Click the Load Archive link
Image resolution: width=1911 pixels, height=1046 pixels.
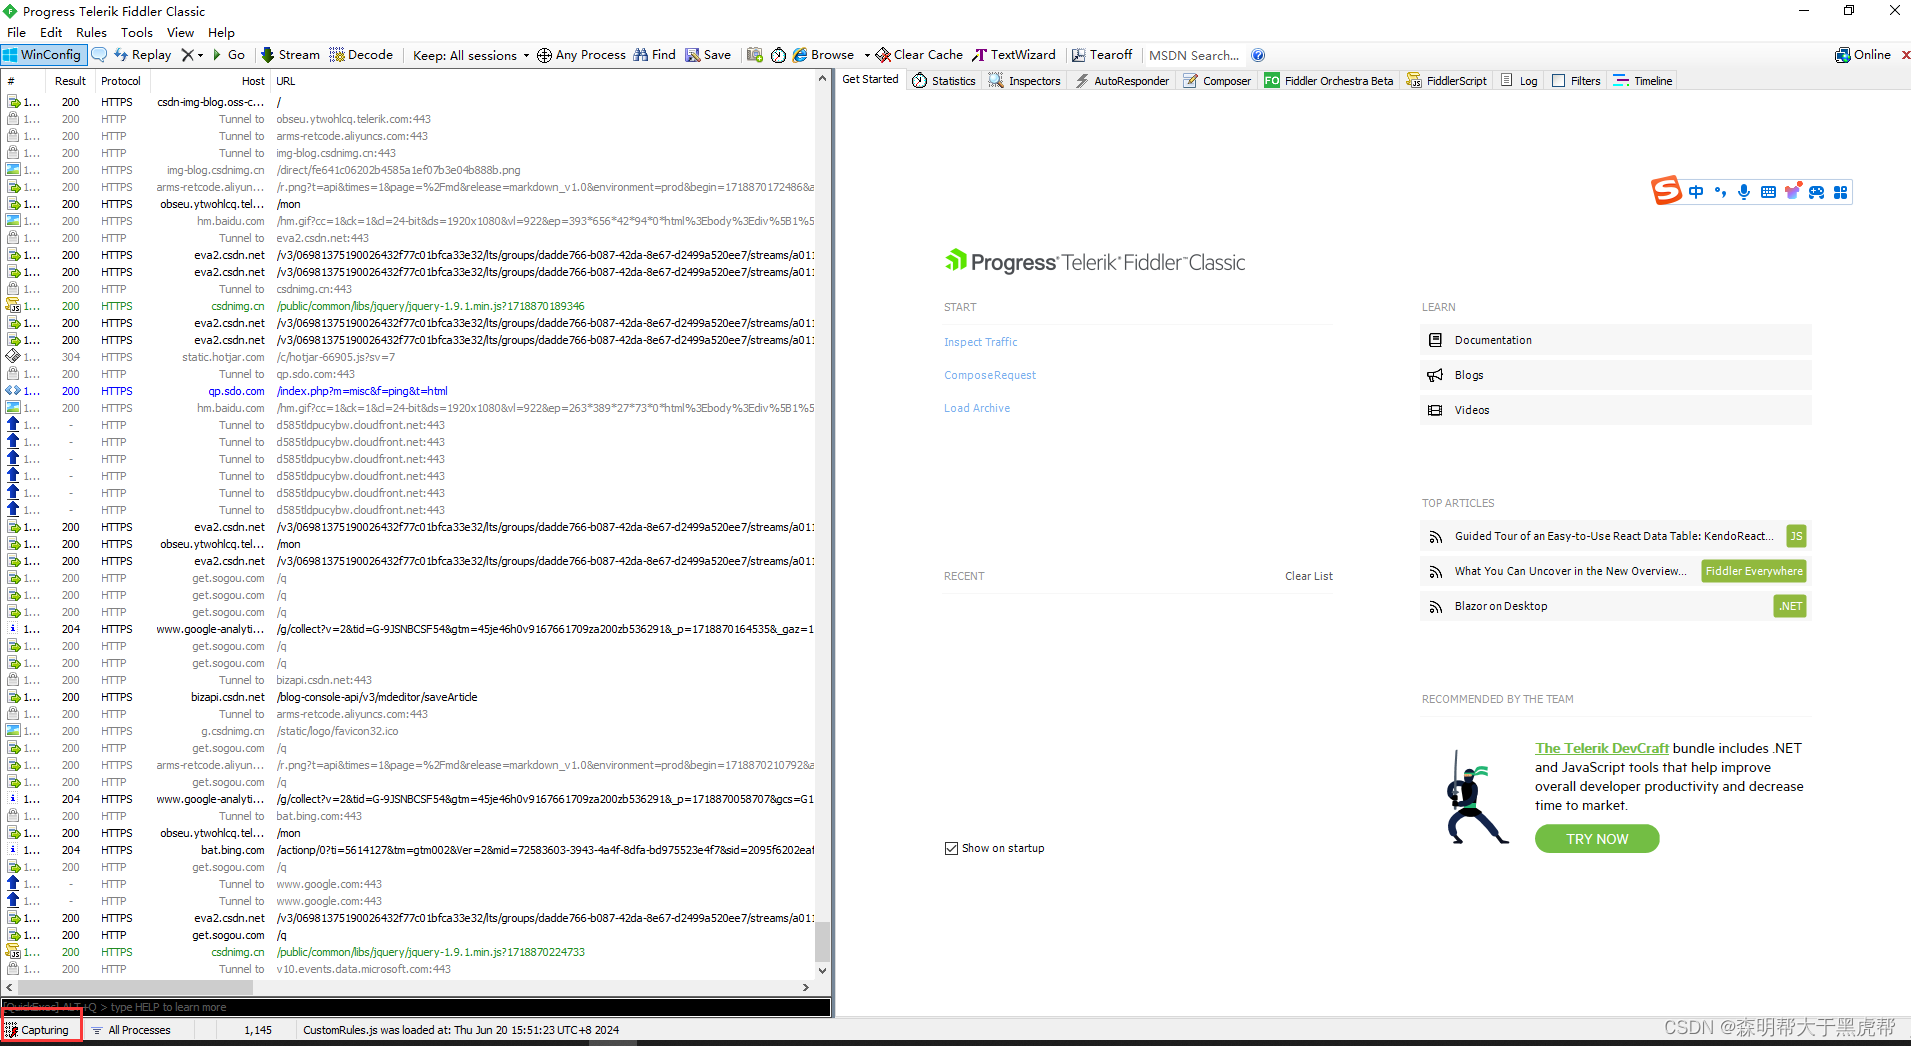click(x=977, y=408)
